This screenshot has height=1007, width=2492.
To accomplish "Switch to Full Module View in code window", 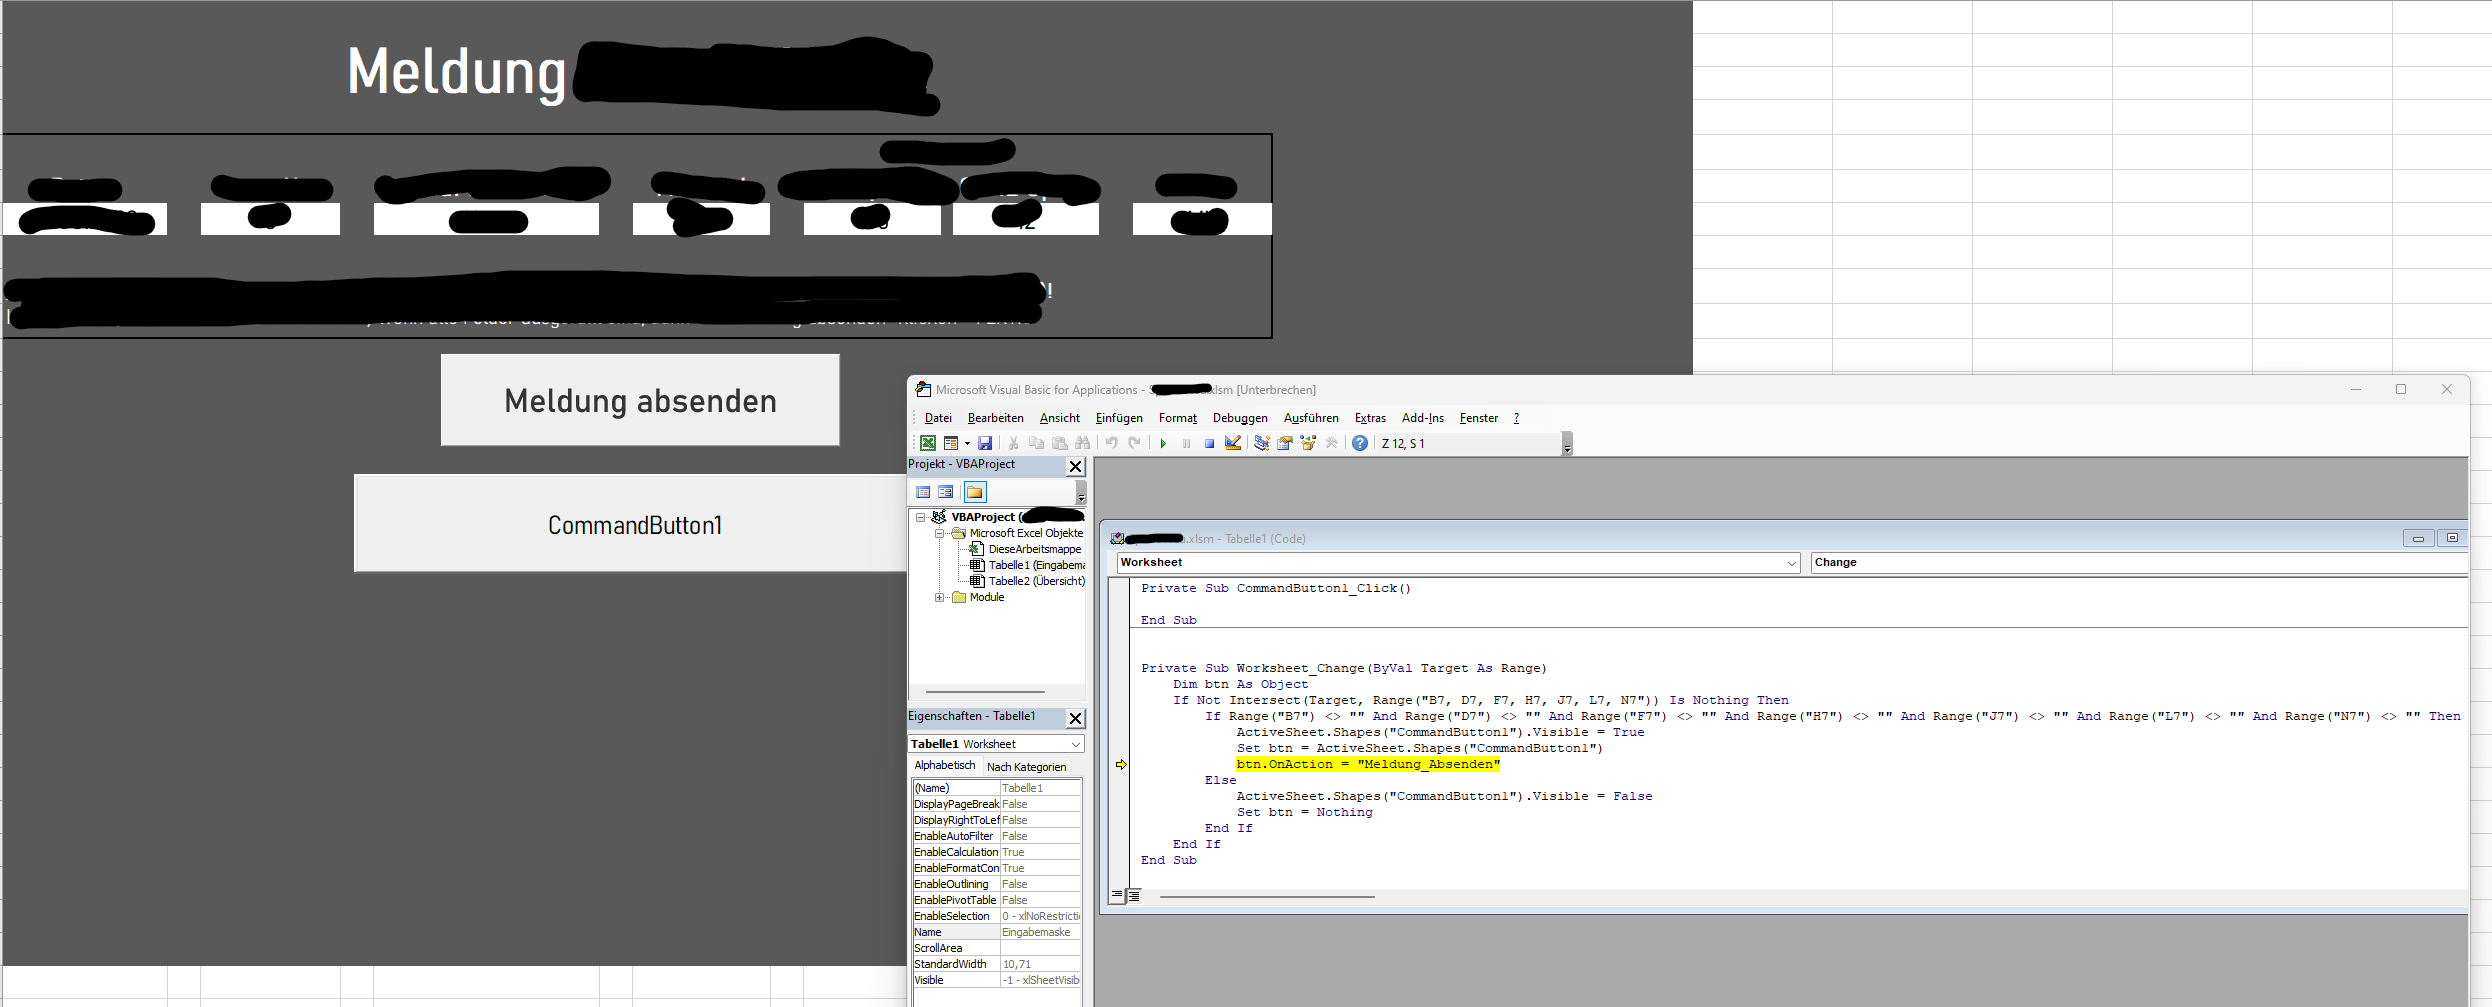I will tap(1134, 896).
